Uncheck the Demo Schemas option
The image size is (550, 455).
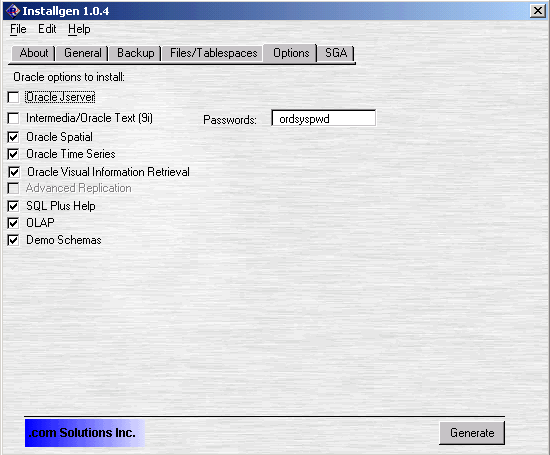(x=13, y=240)
